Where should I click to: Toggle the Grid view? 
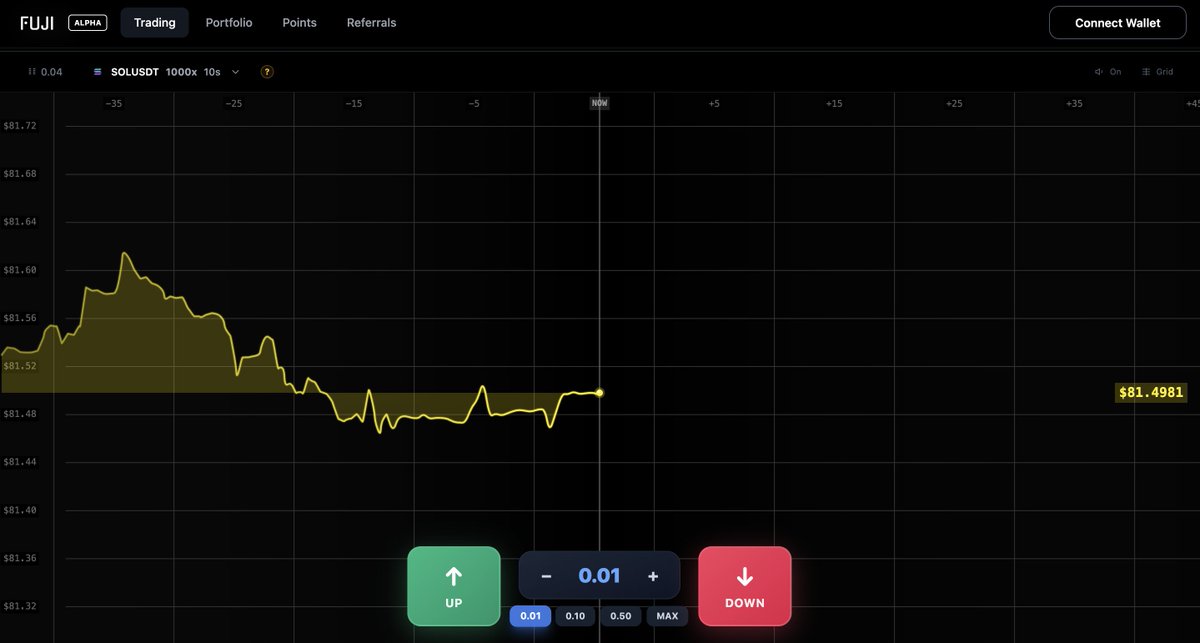[x=1158, y=72]
